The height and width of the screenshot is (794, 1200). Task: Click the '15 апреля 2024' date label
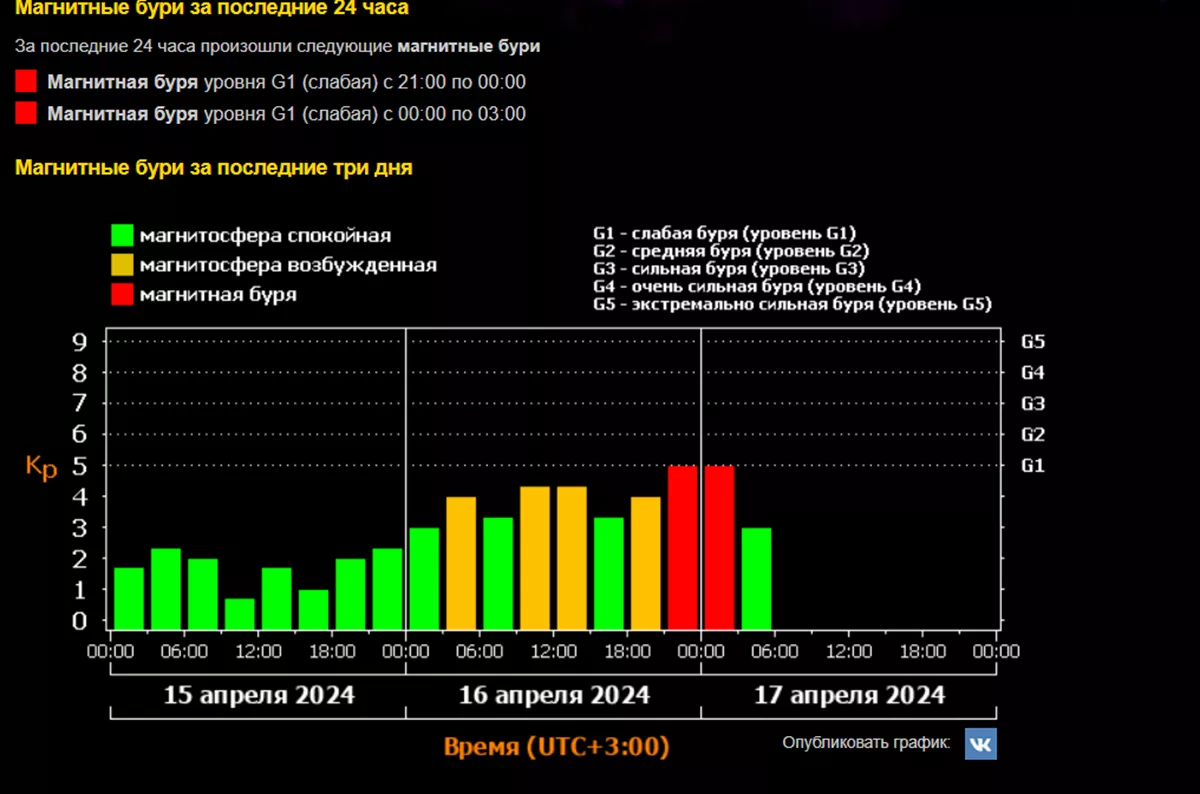point(258,694)
